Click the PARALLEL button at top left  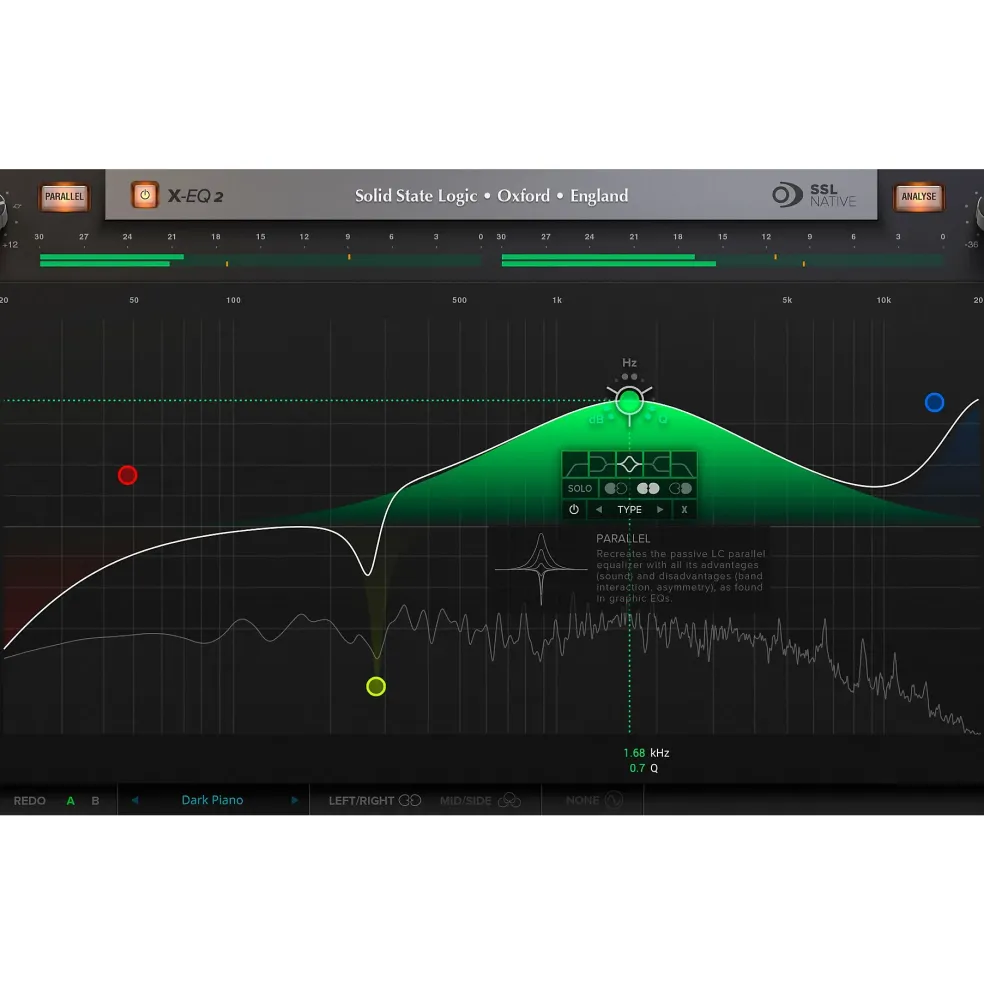coord(64,197)
